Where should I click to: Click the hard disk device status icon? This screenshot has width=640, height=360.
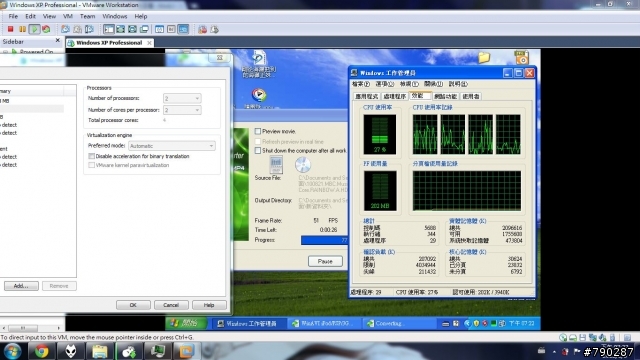click(x=573, y=337)
